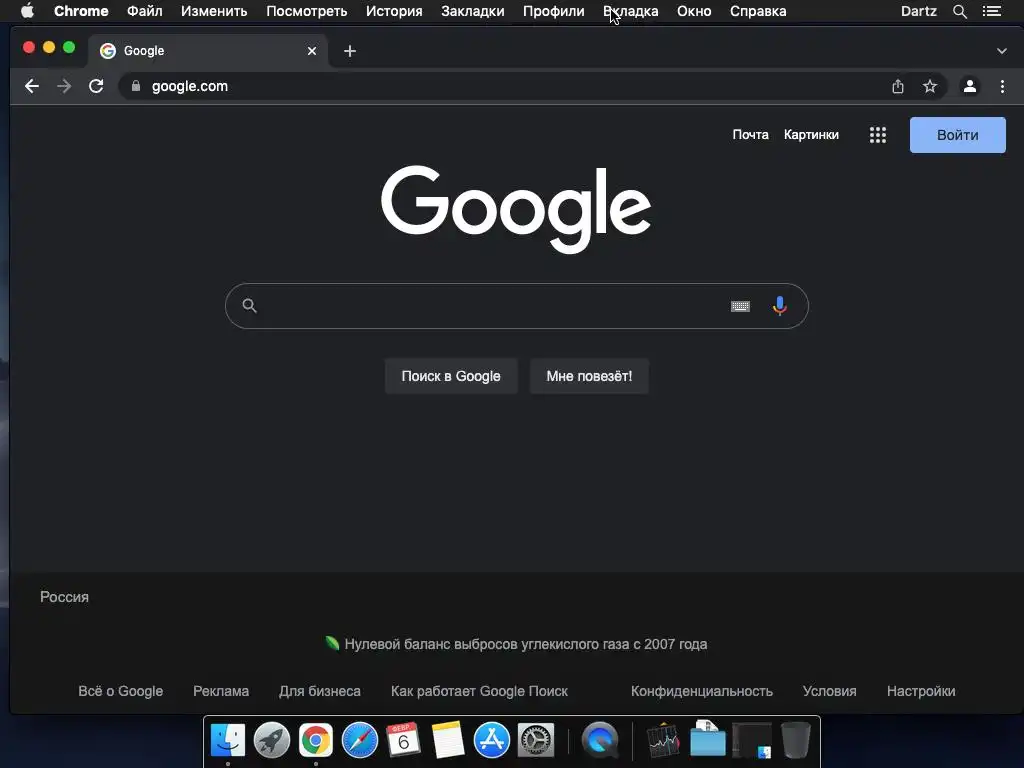
Task: Open Google apps grid
Action: (878, 135)
